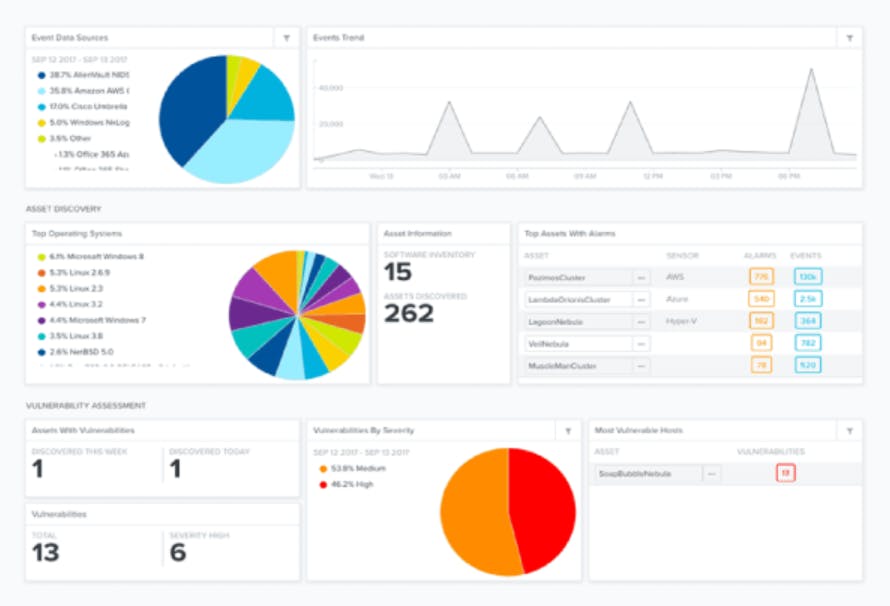Click the filter icon on Event Data Sources
Viewport: 890px width, 606px height.
[x=287, y=38]
